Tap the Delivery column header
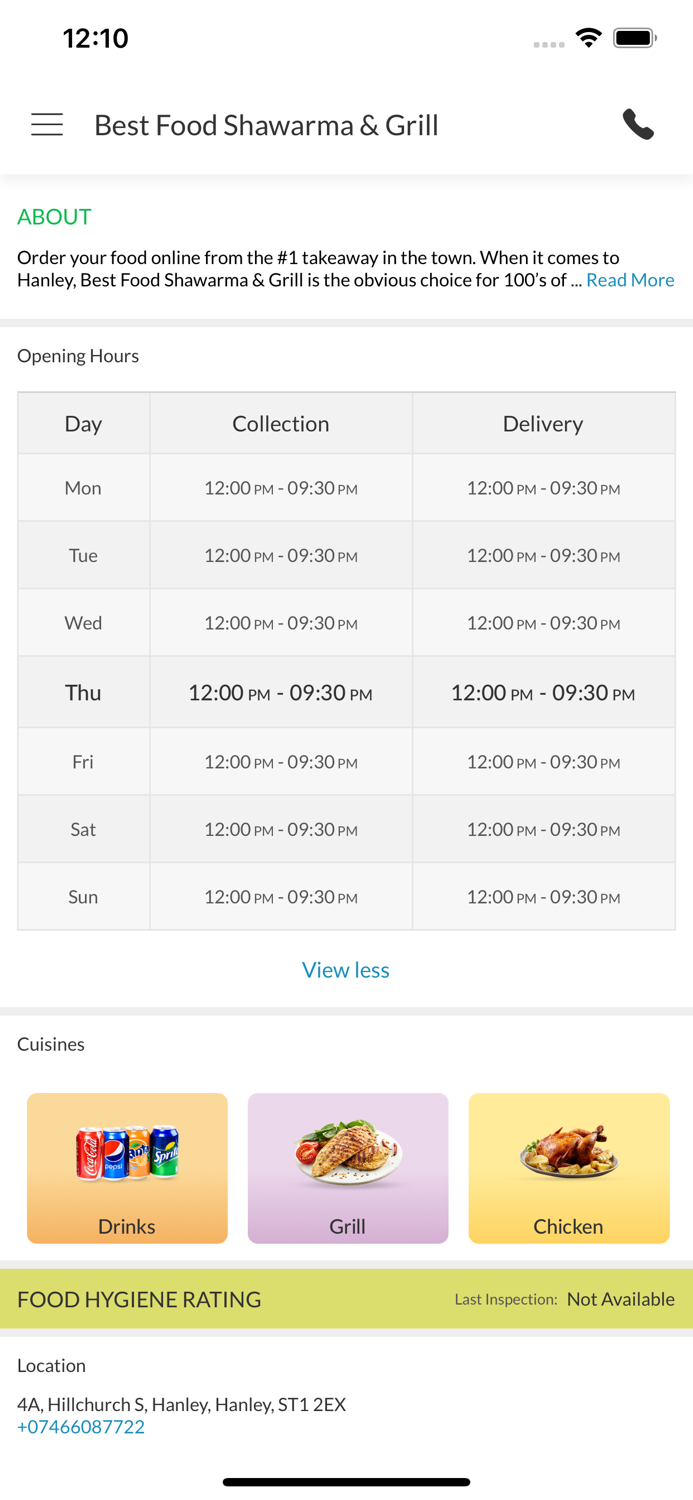The height and width of the screenshot is (1500, 693). pos(543,424)
